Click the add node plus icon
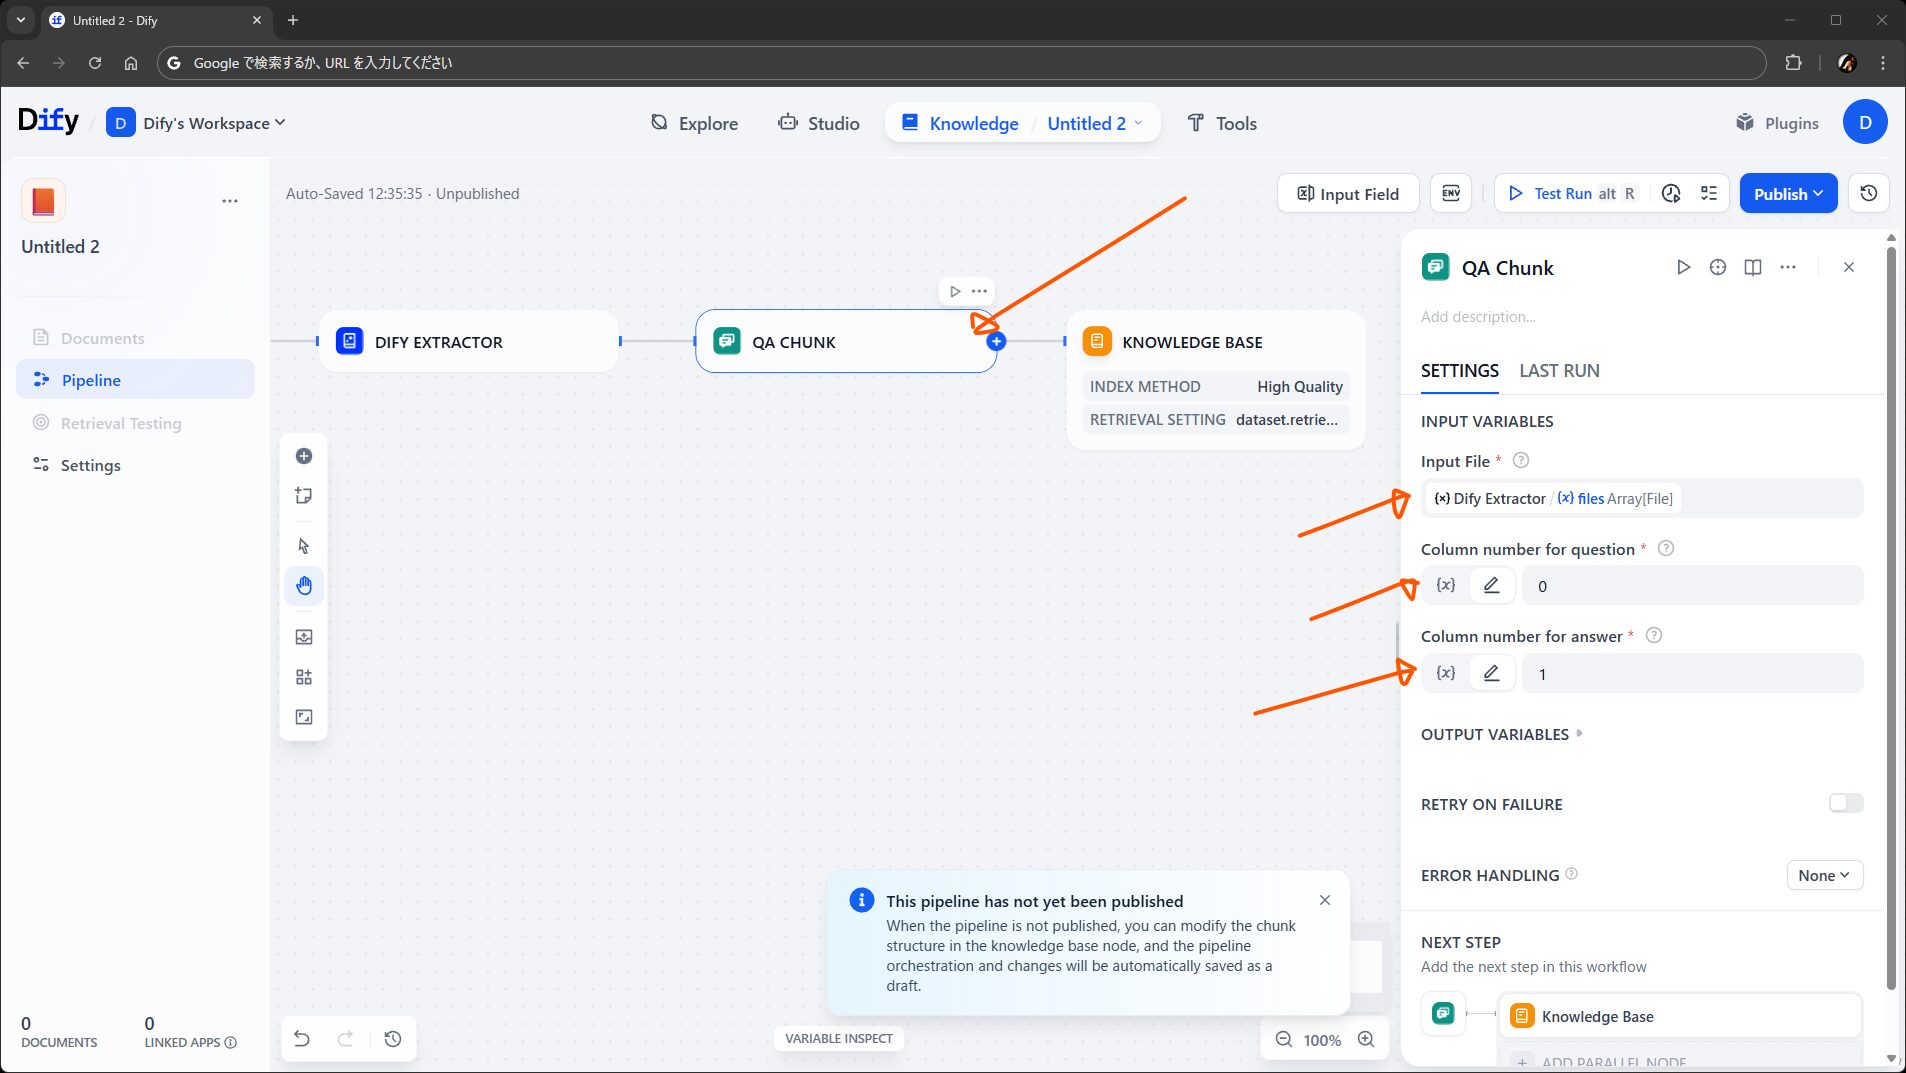Image resolution: width=1906 pixels, height=1073 pixels. click(304, 456)
